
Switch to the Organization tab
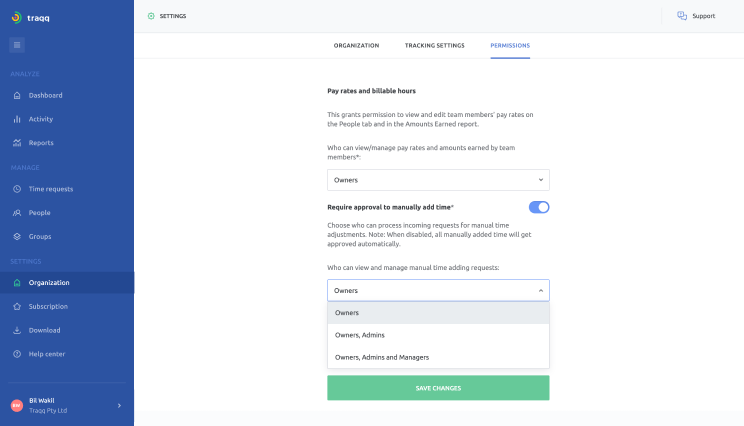click(x=356, y=46)
